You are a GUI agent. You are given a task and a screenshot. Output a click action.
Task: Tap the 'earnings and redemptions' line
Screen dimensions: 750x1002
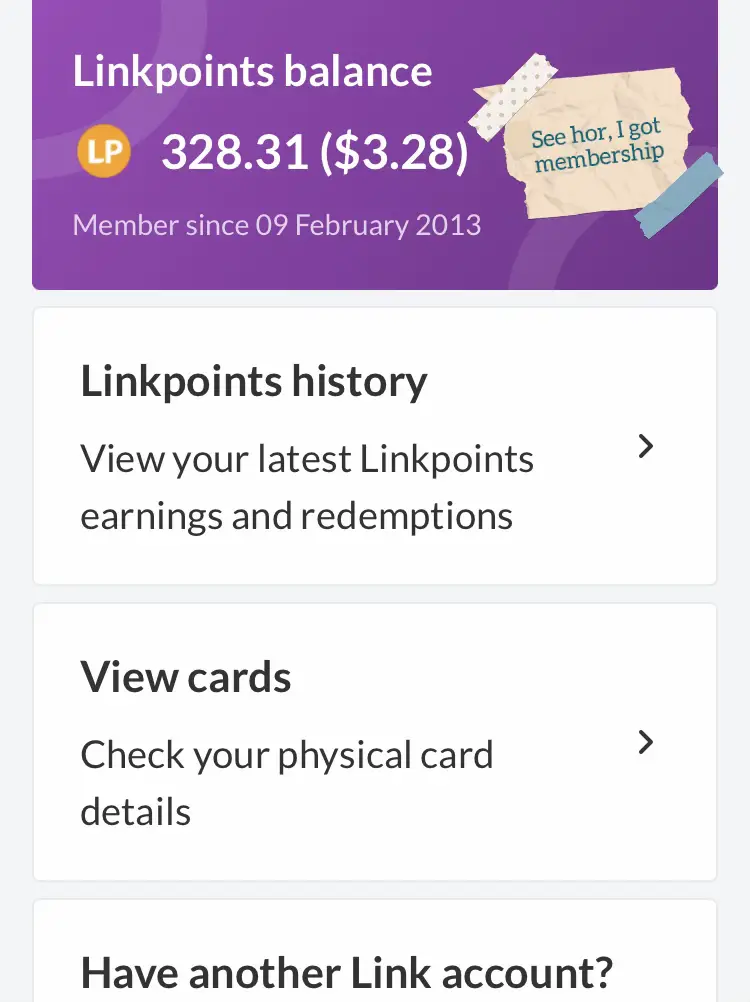296,516
